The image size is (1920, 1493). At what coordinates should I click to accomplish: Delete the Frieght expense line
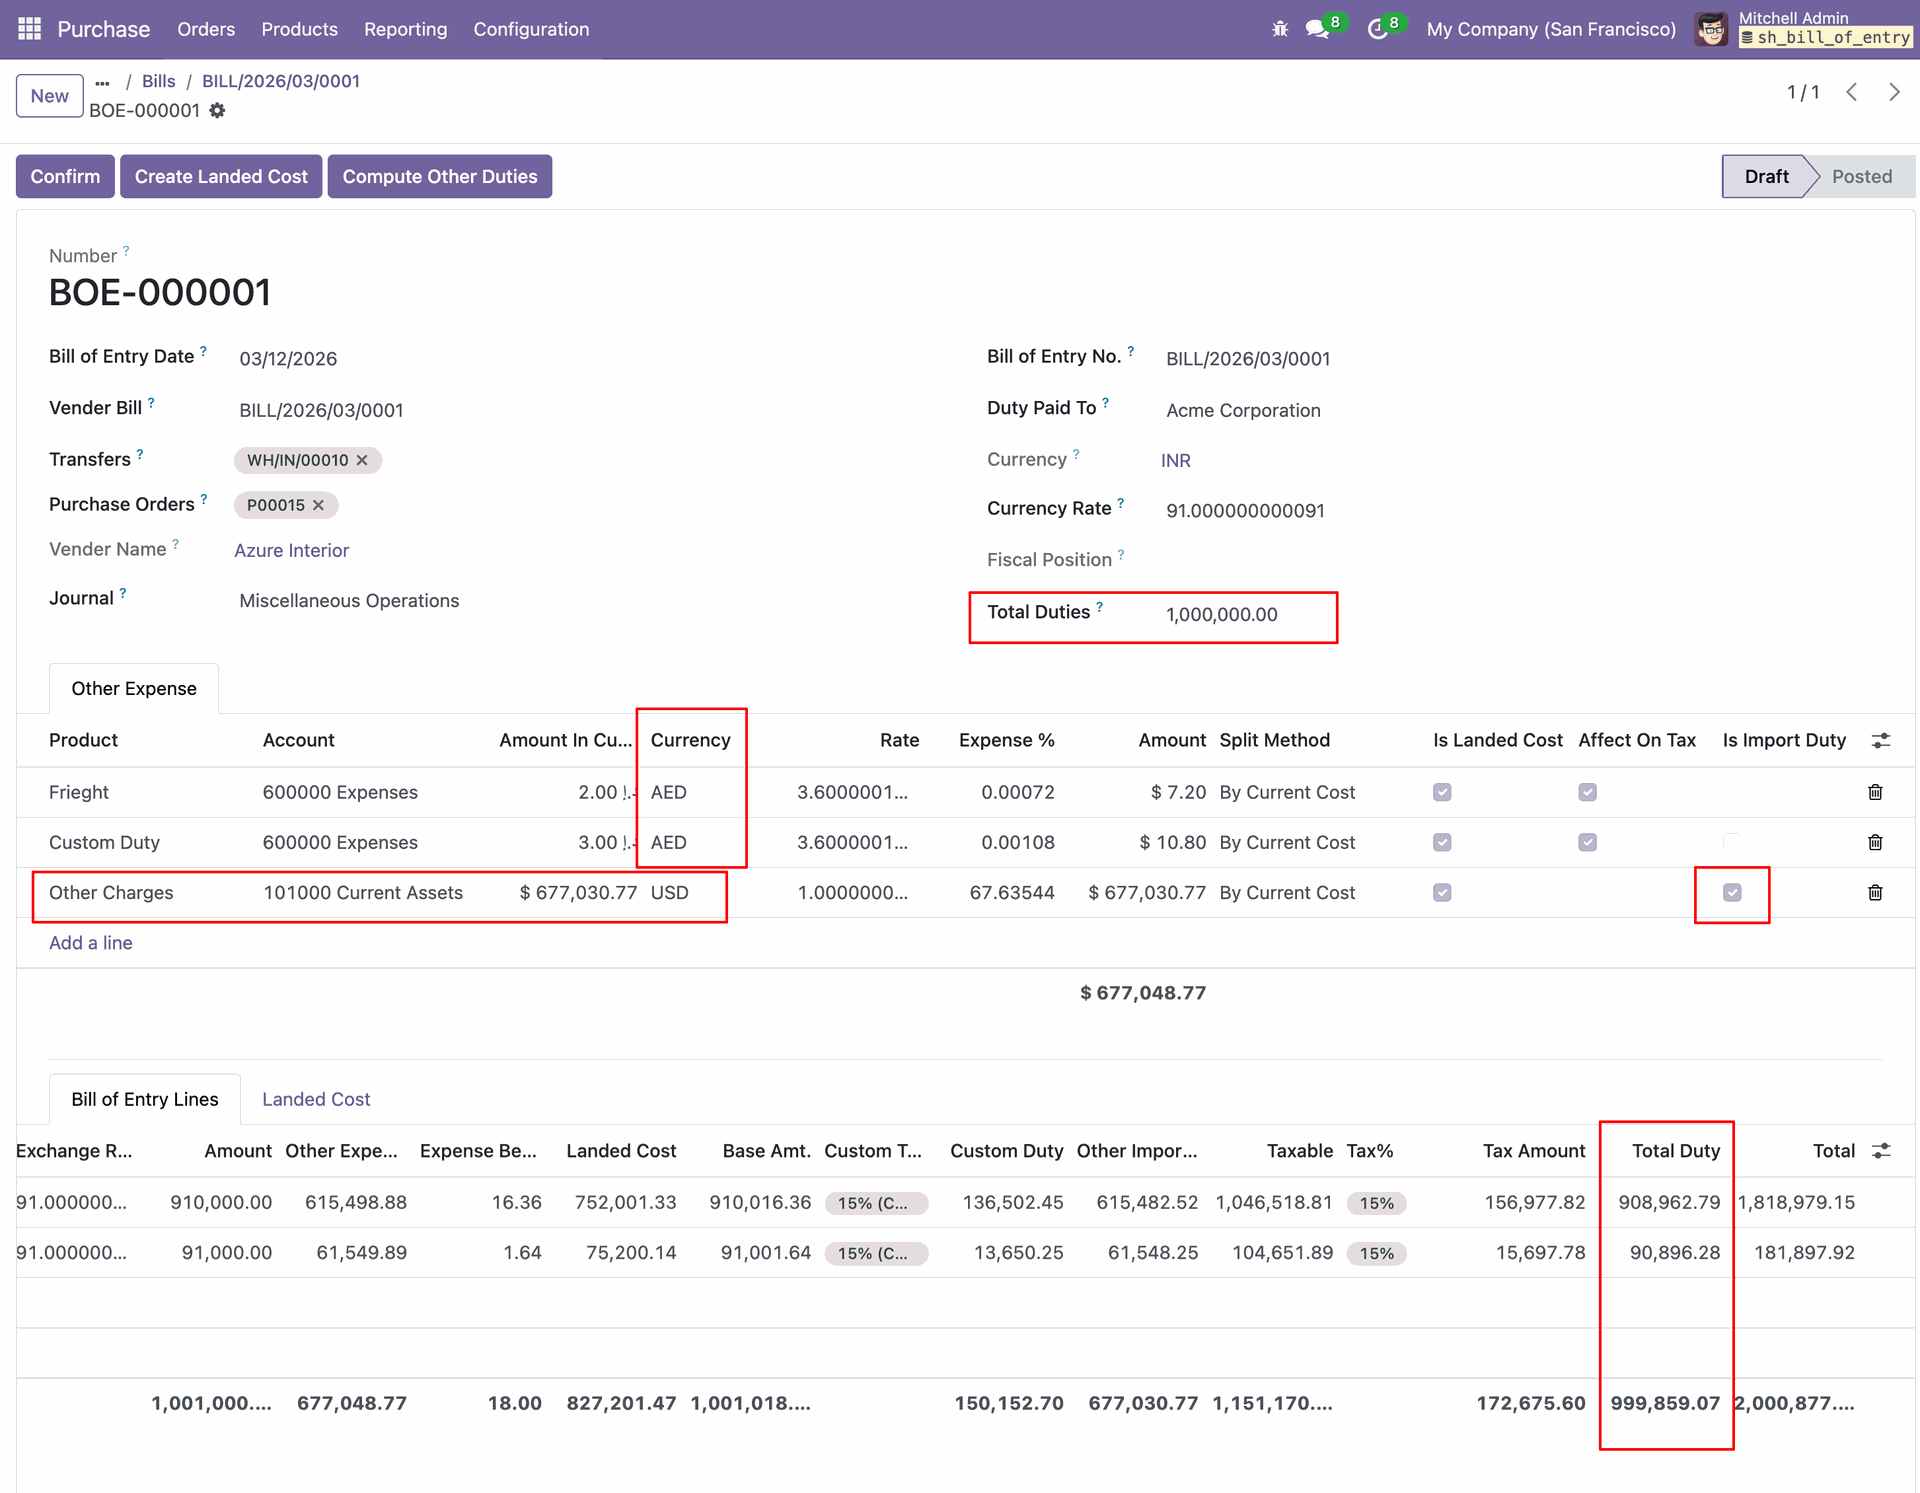tap(1875, 792)
